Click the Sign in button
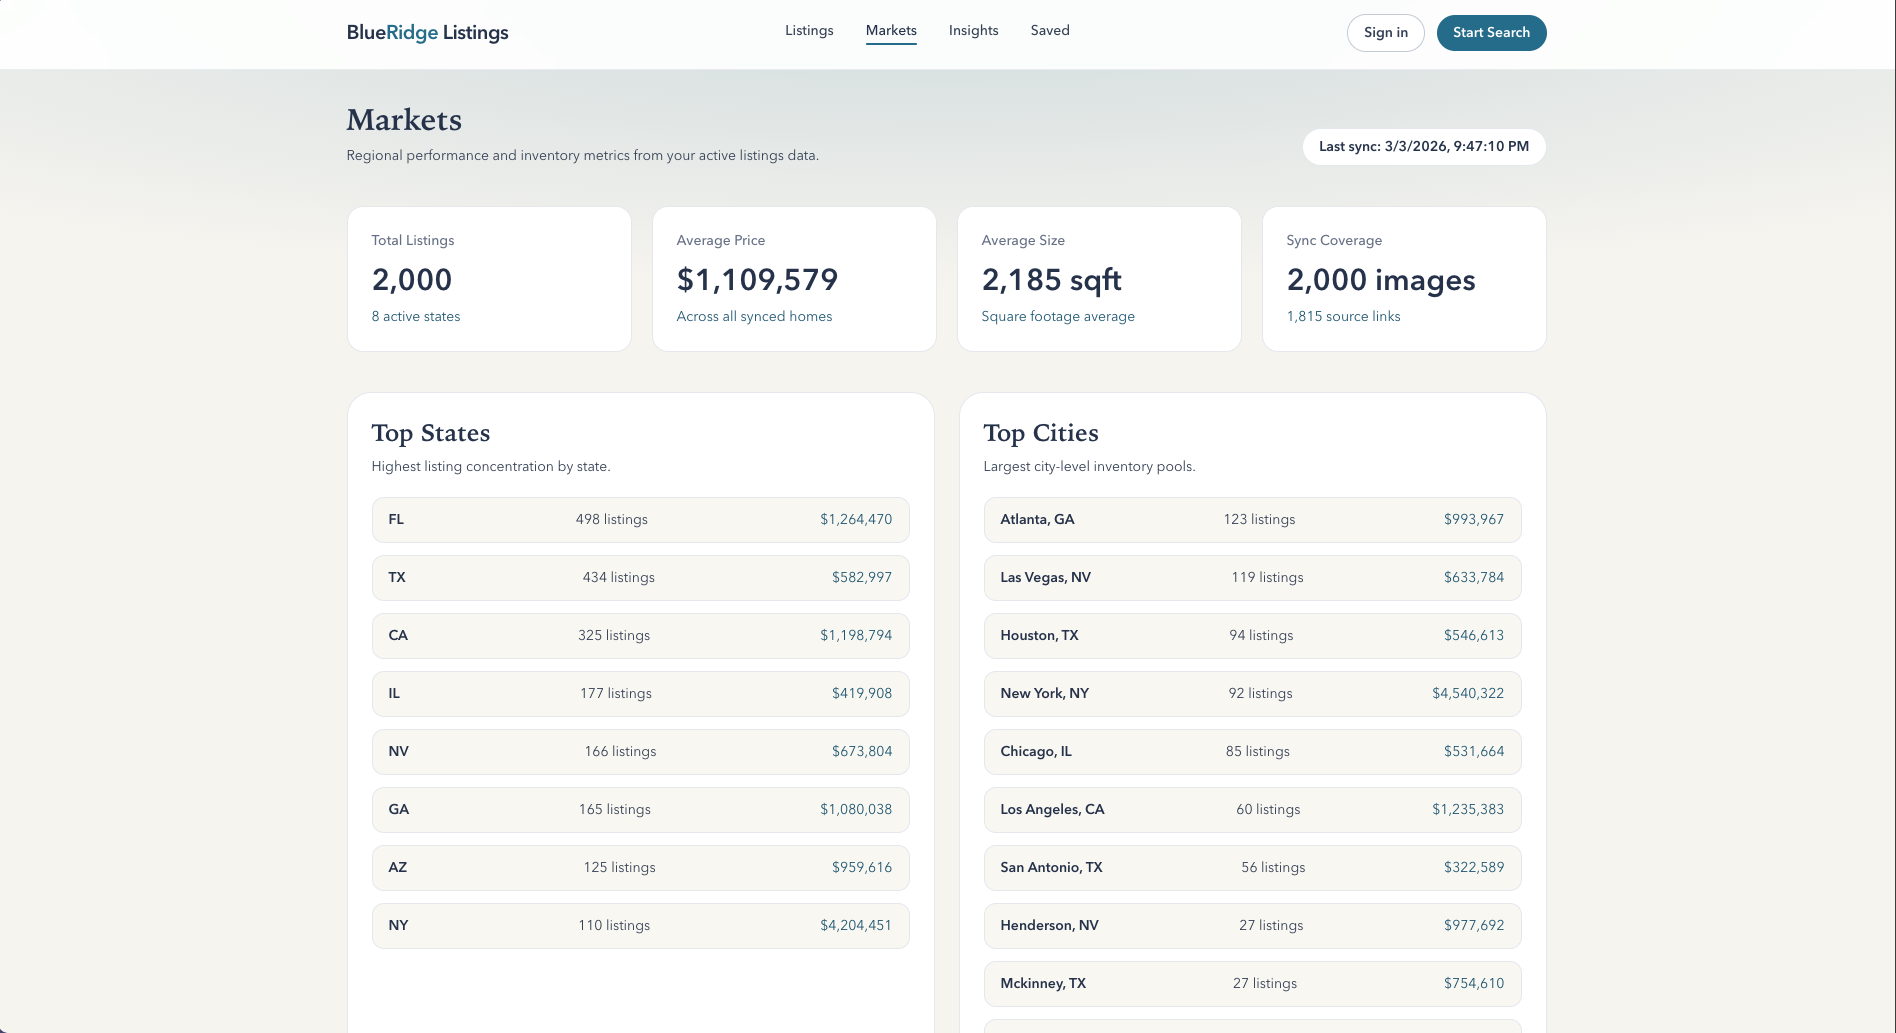 coord(1385,33)
